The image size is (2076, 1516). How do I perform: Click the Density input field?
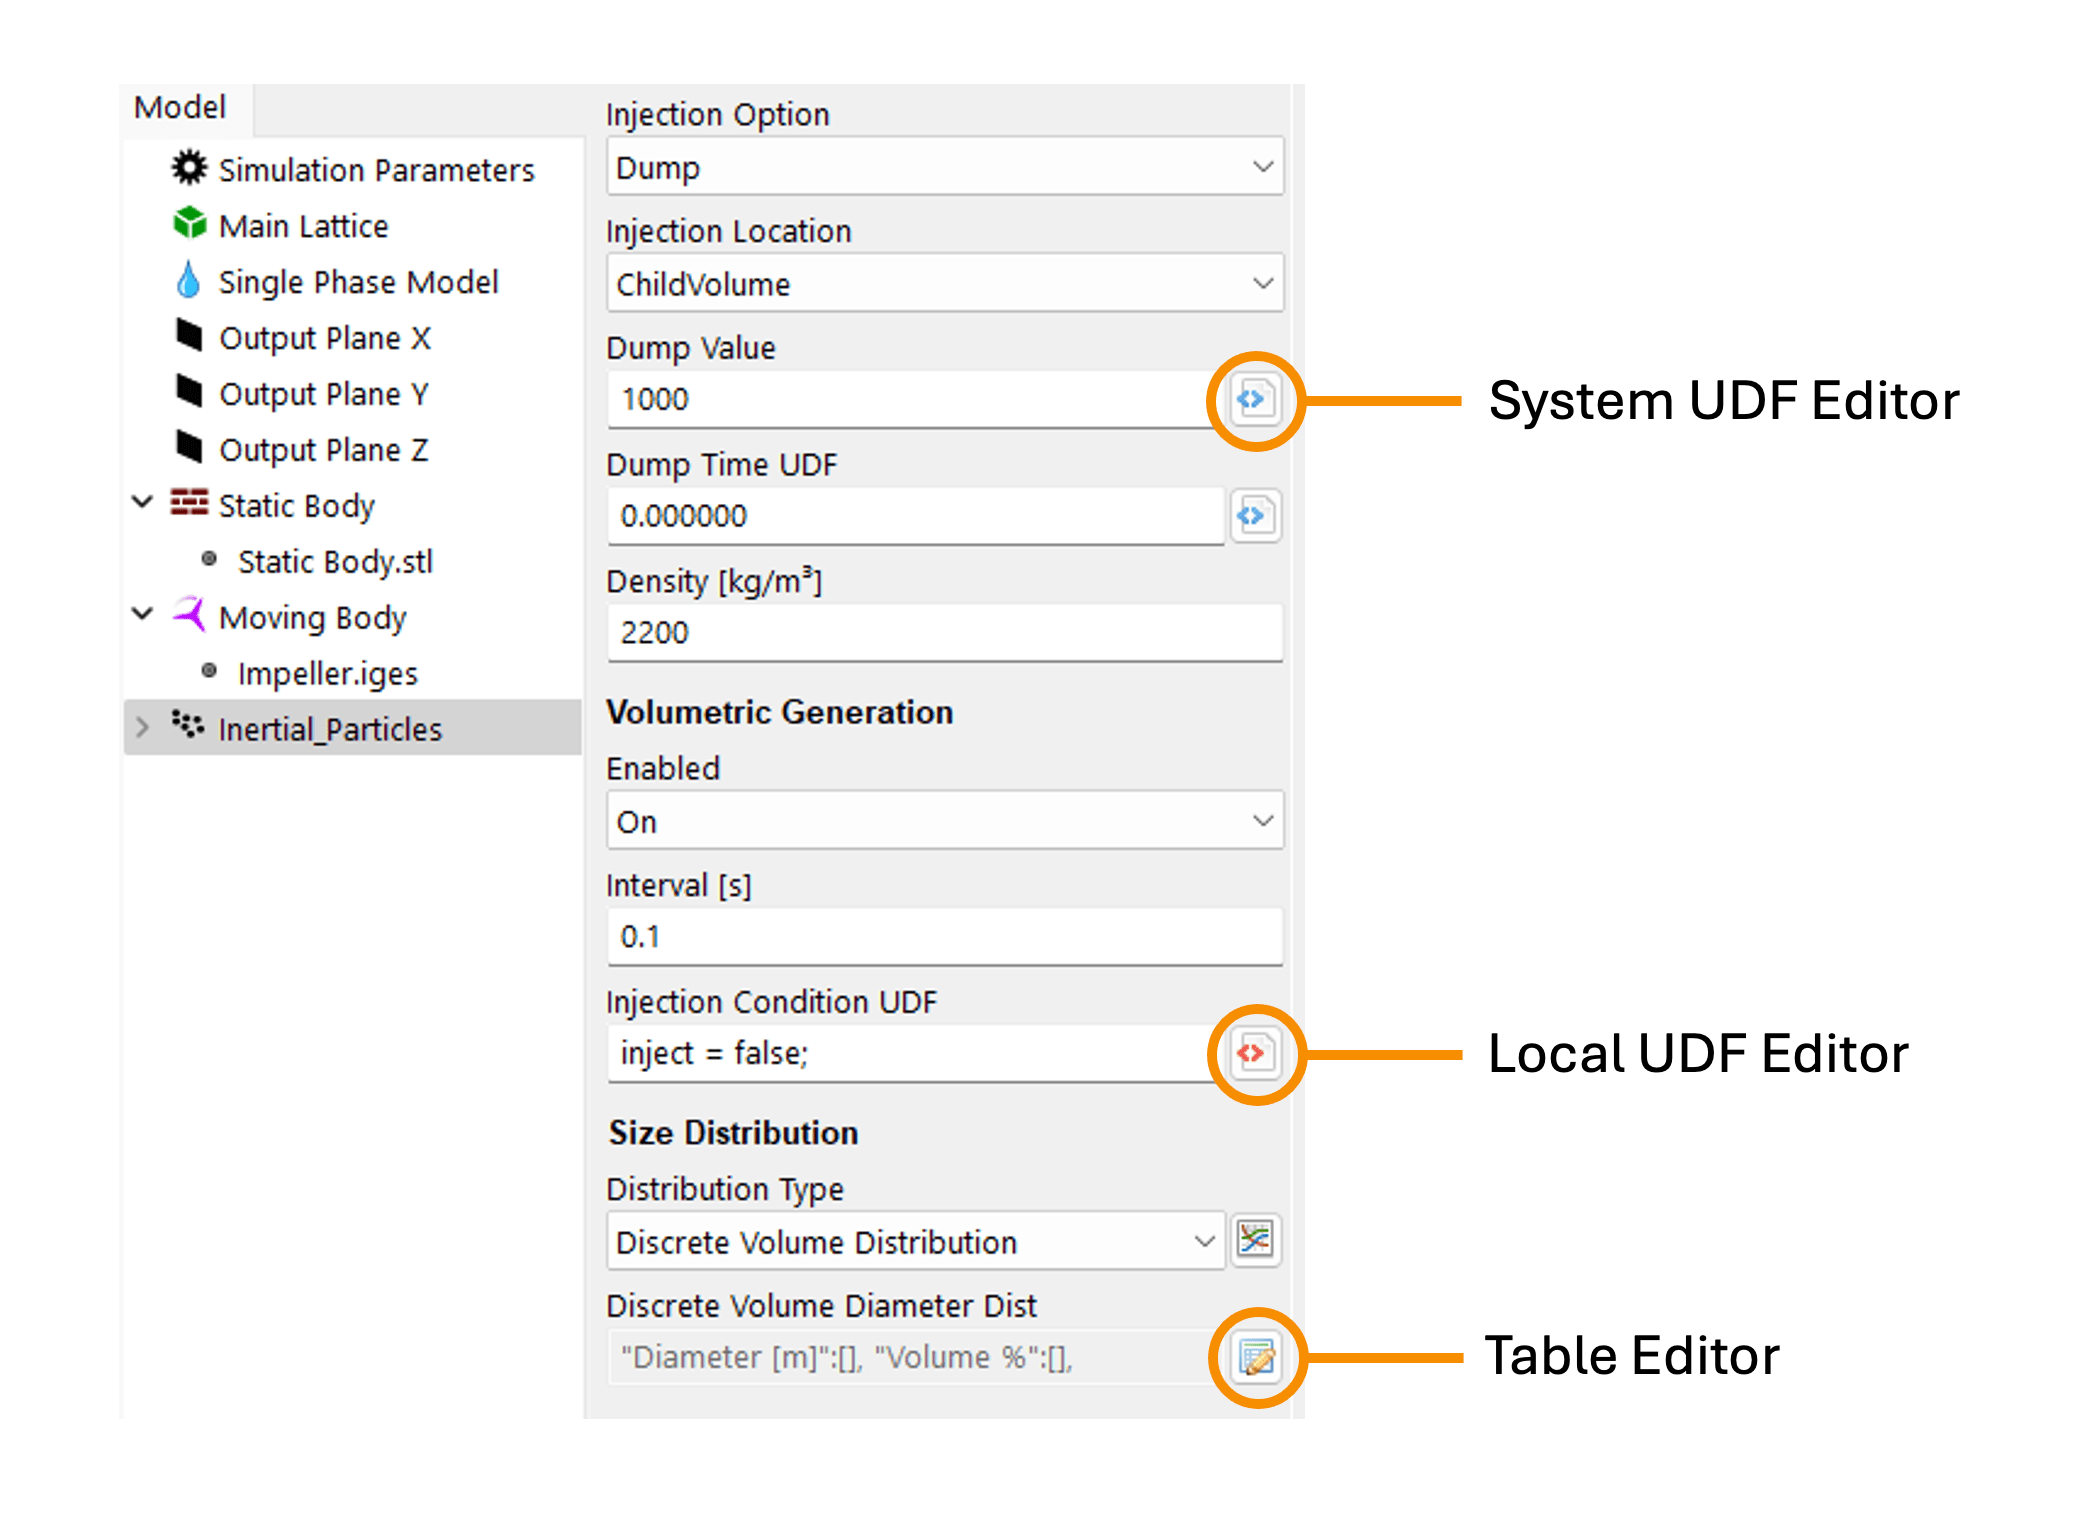click(943, 633)
